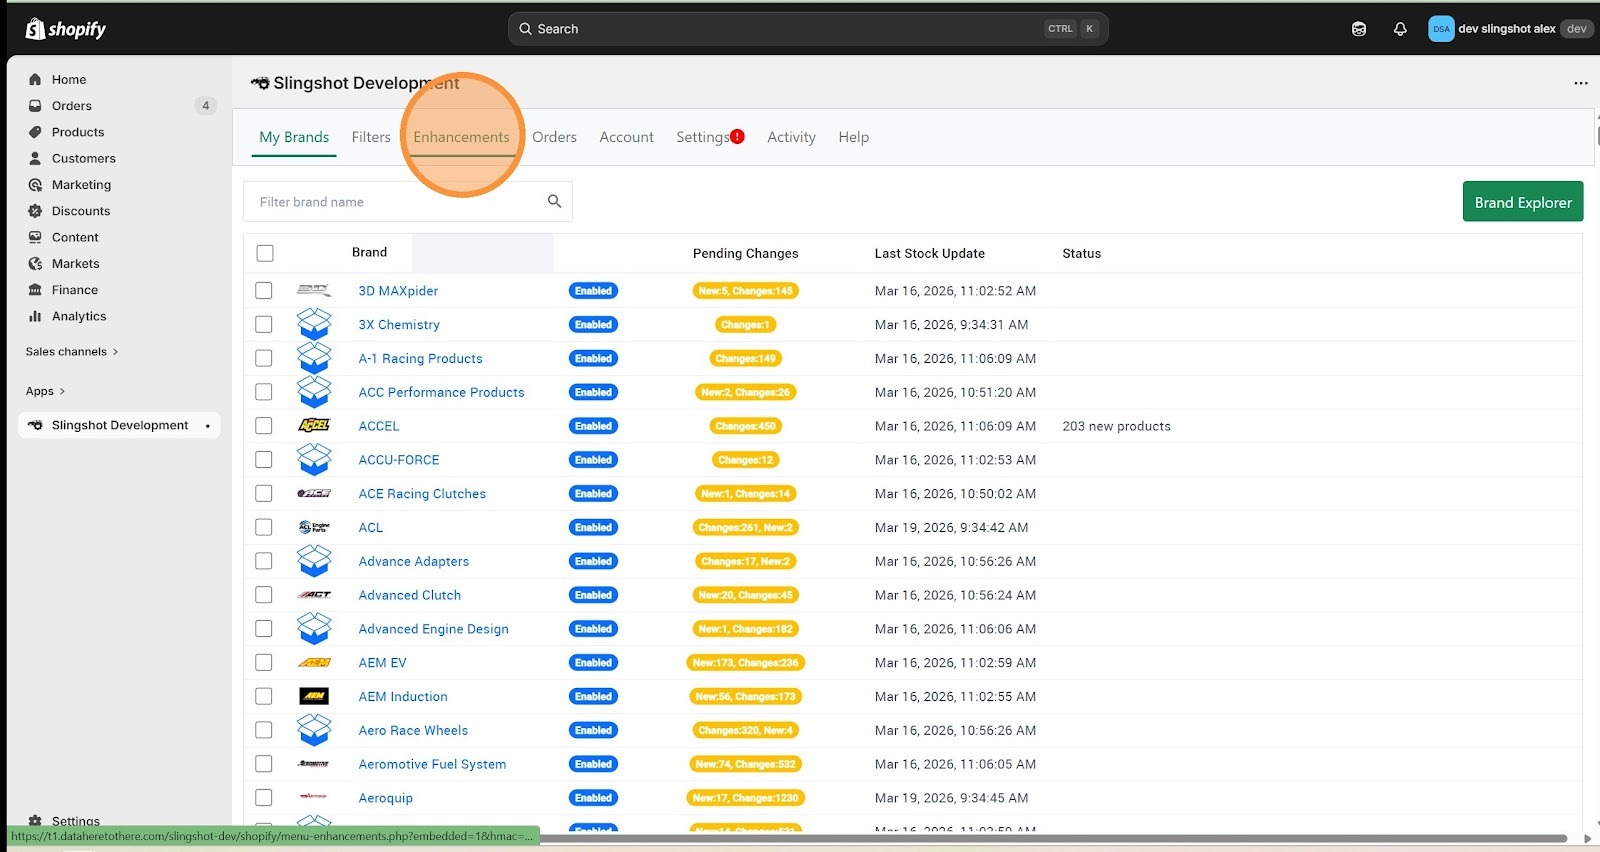The height and width of the screenshot is (852, 1600).
Task: Check the AEM EV row checkbox
Action: [x=264, y=662]
